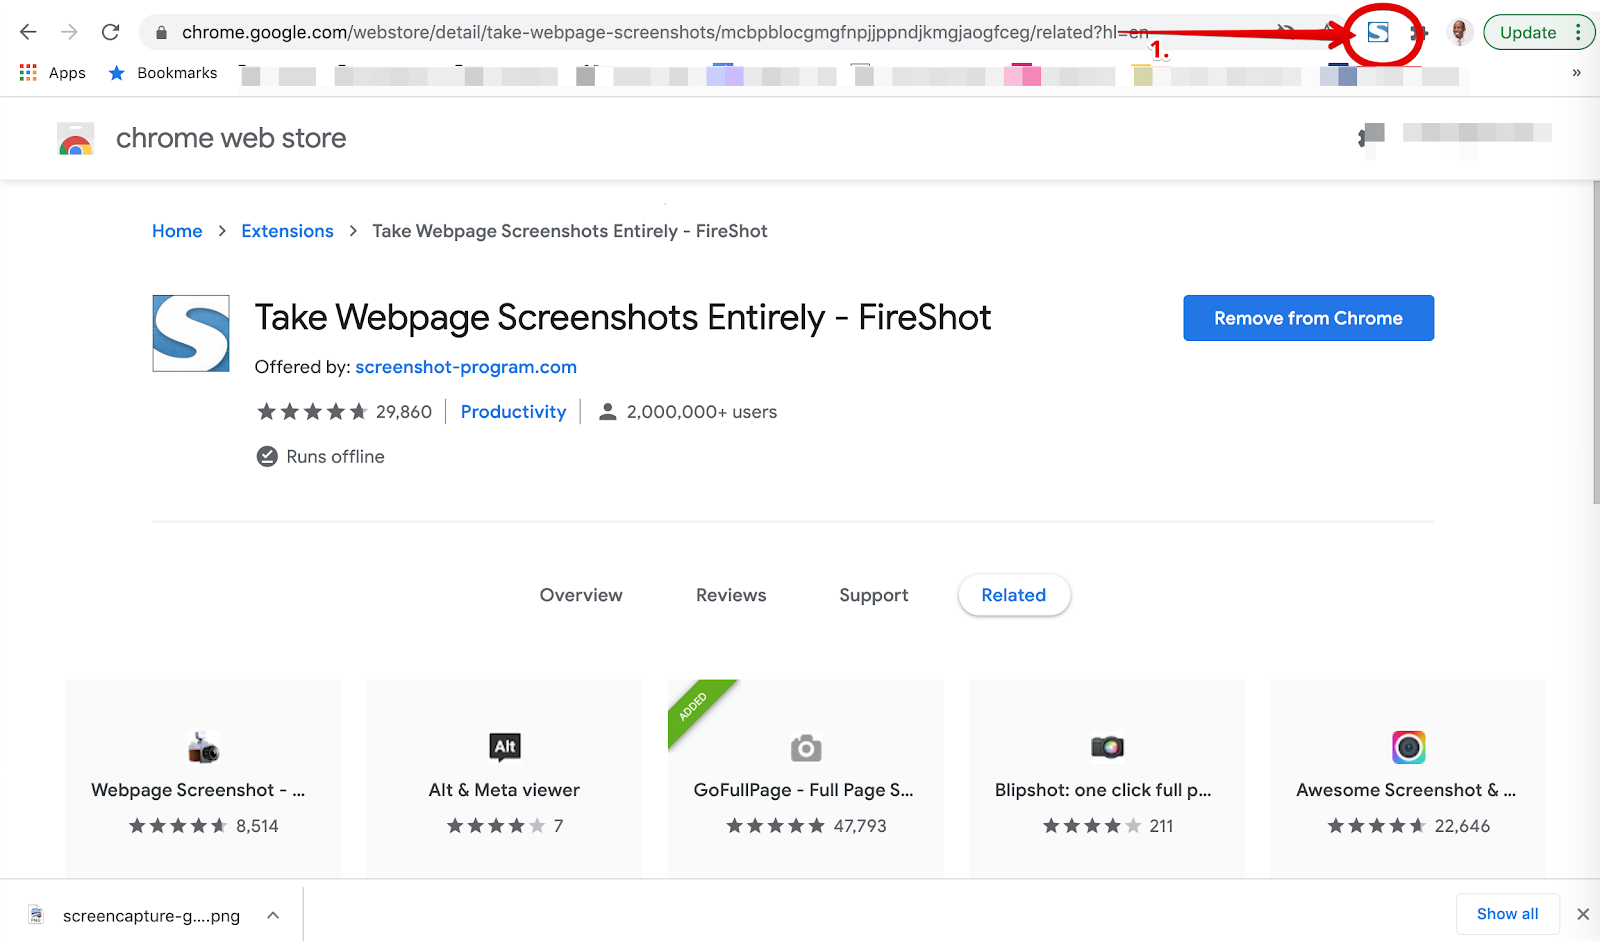
Task: Click the FireShot extension title heading
Action: (623, 318)
